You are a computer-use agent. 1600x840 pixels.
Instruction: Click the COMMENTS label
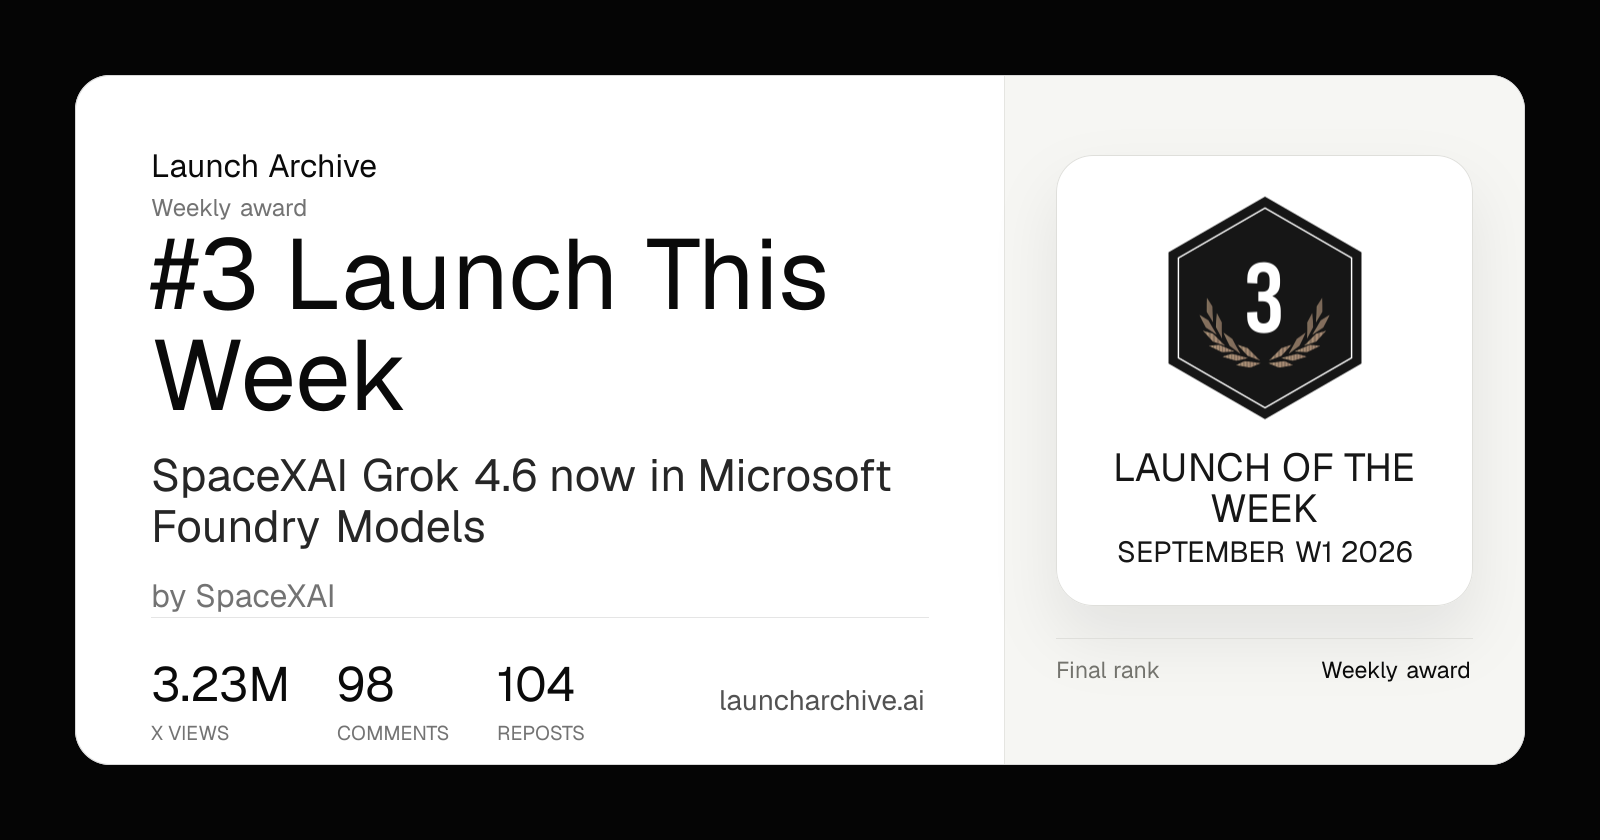[392, 733]
